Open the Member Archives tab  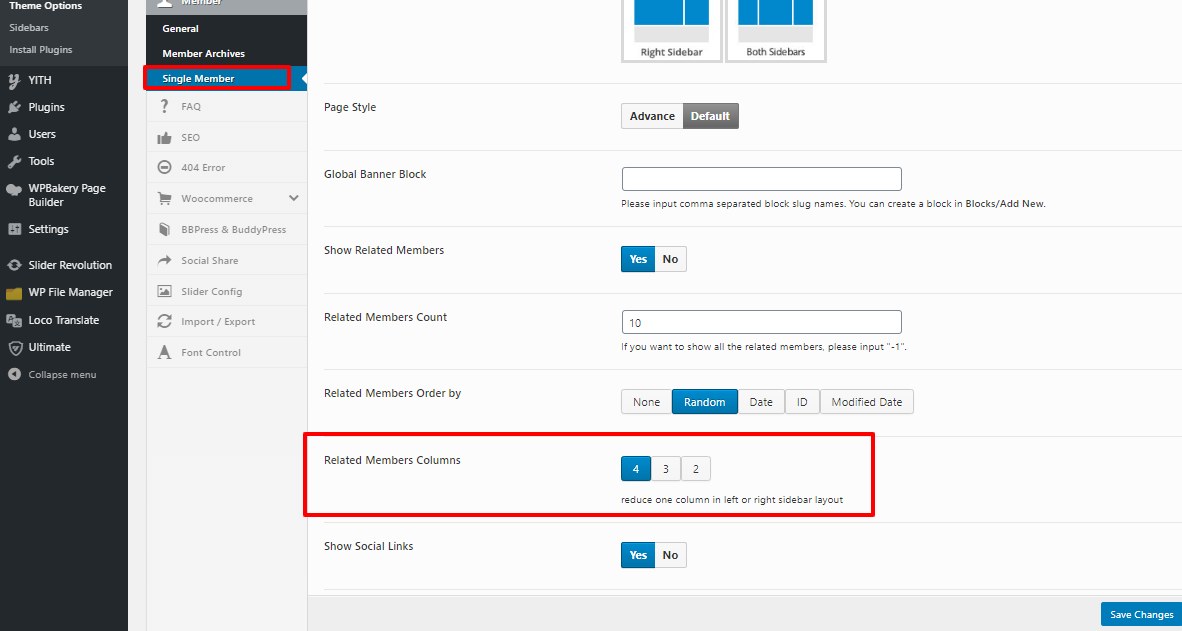227,54
